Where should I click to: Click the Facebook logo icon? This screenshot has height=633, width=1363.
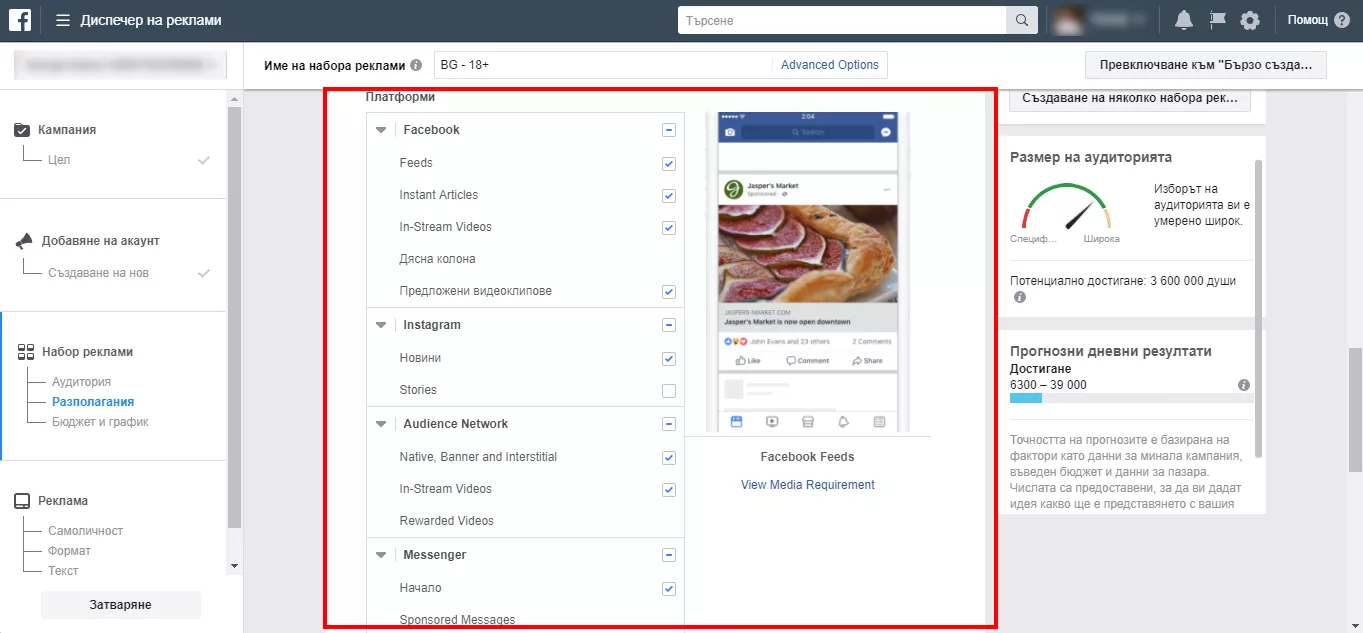tap(20, 20)
